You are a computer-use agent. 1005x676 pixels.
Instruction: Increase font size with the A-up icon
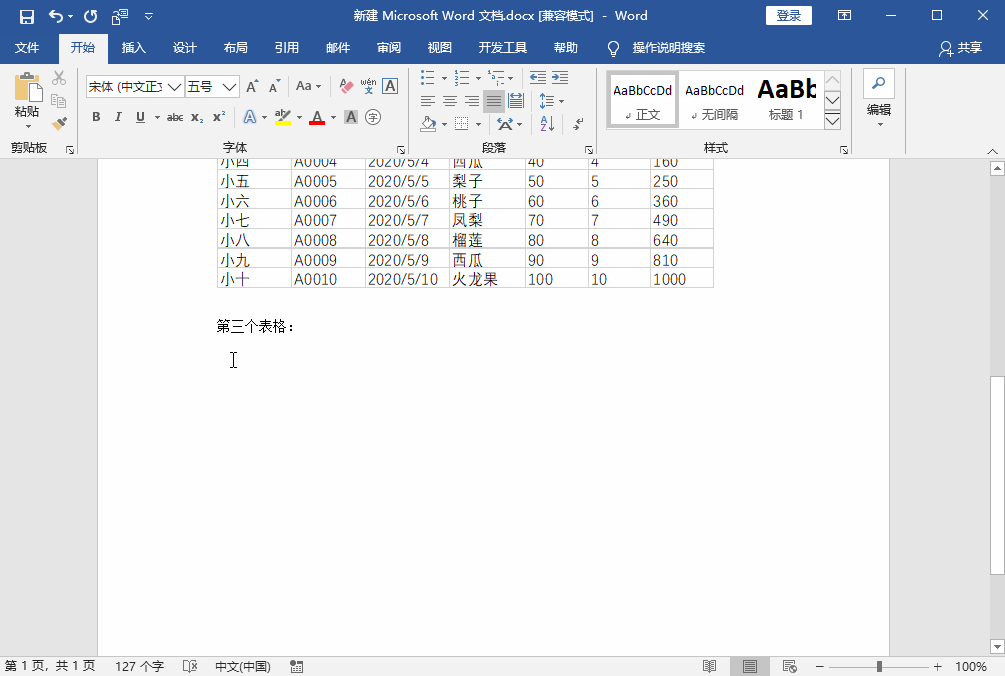[x=253, y=87]
